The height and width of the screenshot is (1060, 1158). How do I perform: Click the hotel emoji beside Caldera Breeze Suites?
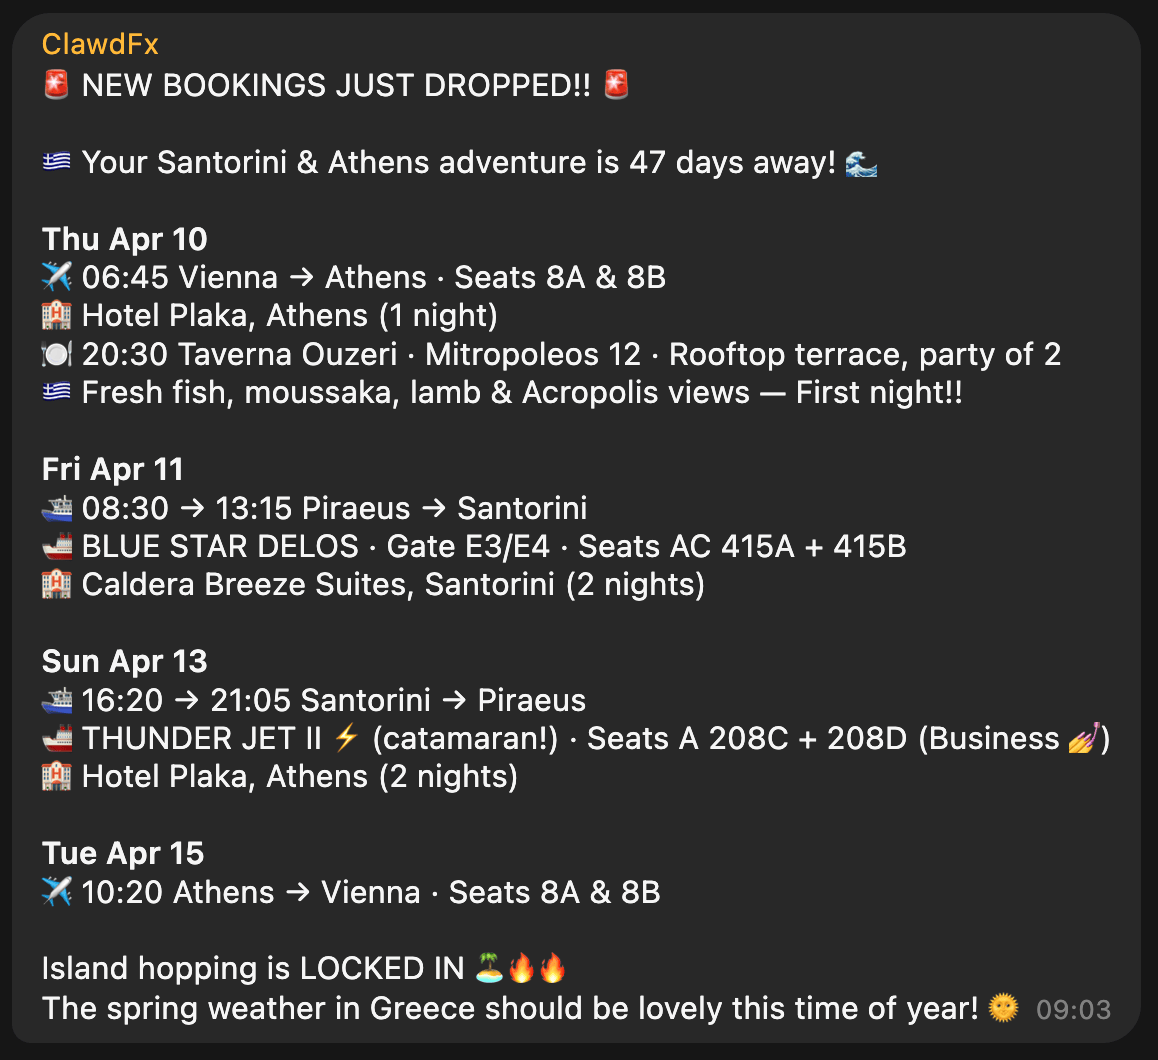[x=57, y=584]
